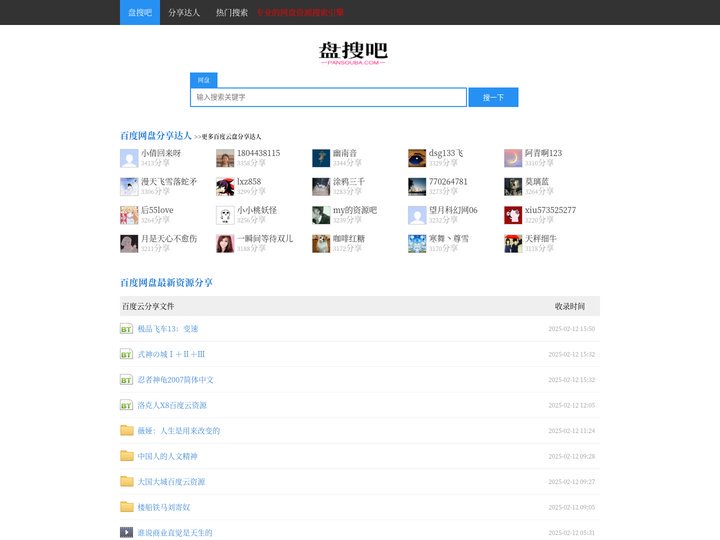Click BT icon beside 忍者神龟2007简体中文
The image size is (720, 540).
[x=126, y=380]
